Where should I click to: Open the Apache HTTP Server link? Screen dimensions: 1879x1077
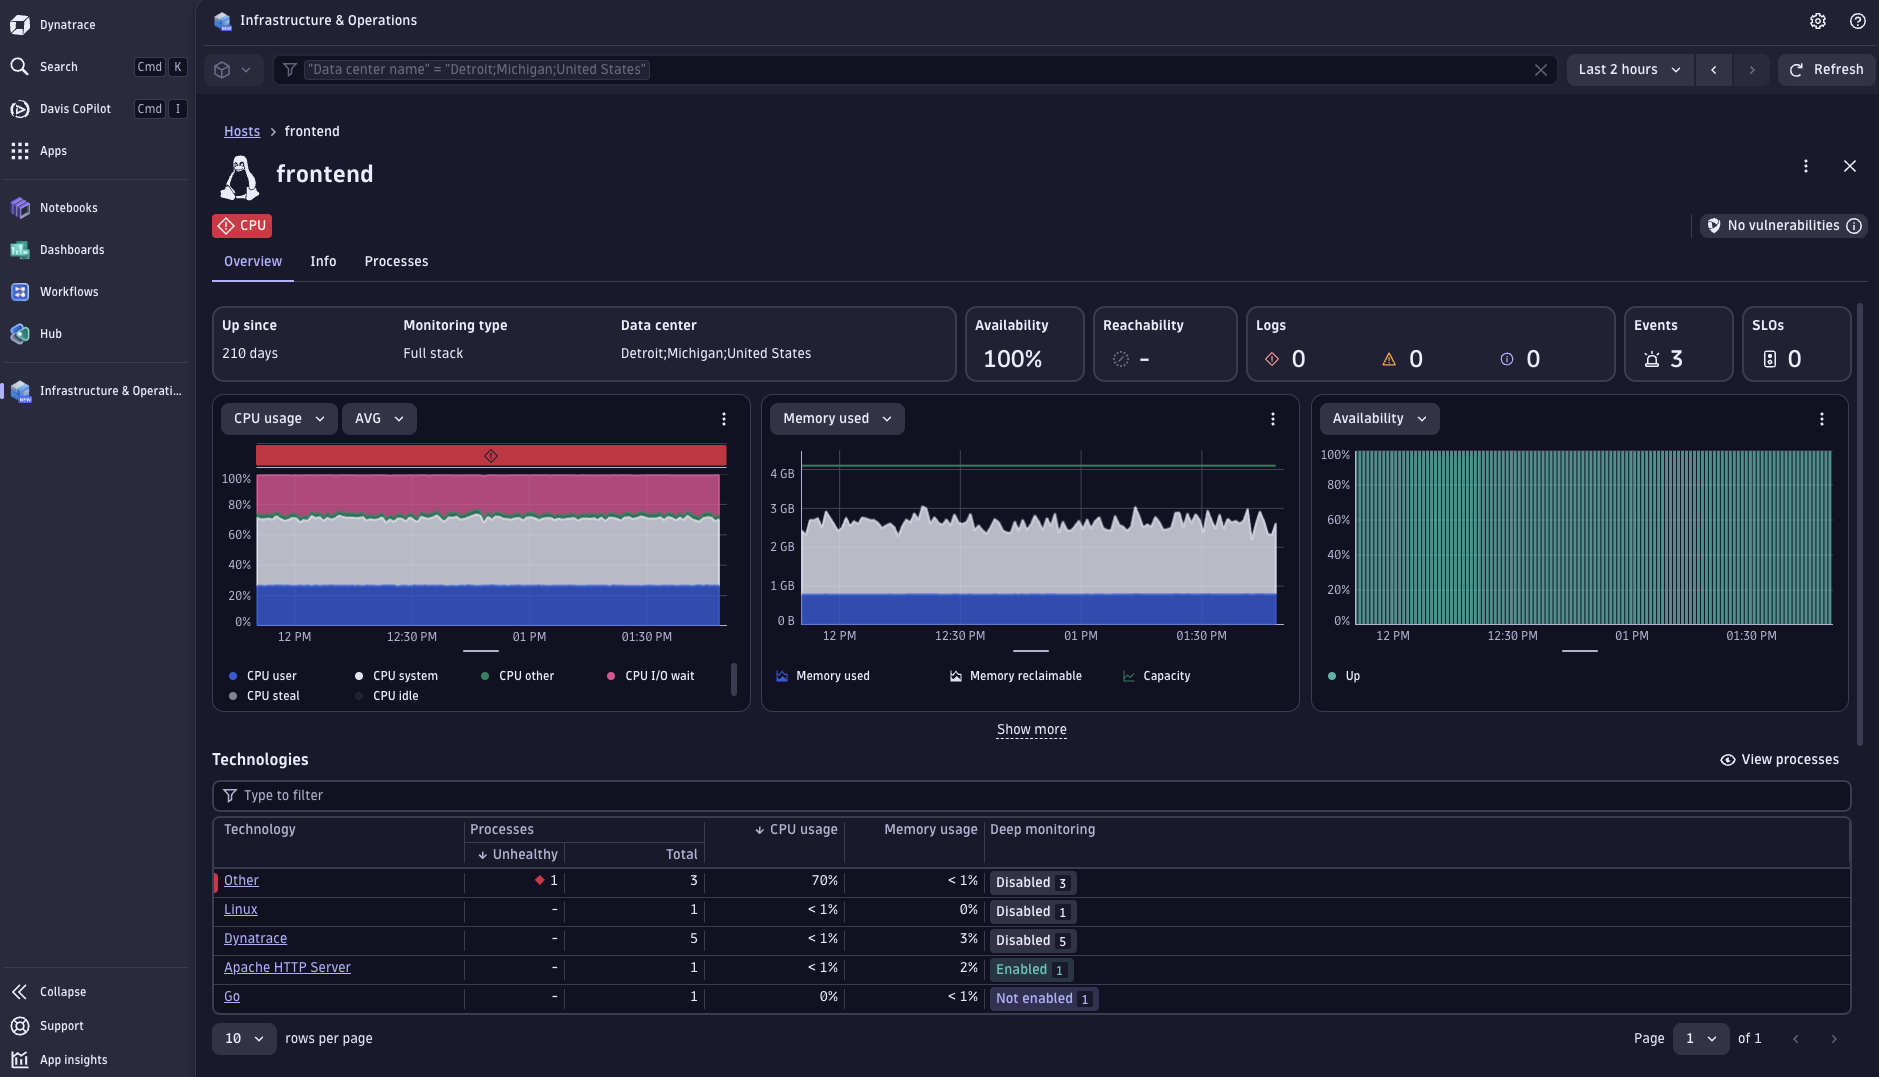tap(287, 968)
